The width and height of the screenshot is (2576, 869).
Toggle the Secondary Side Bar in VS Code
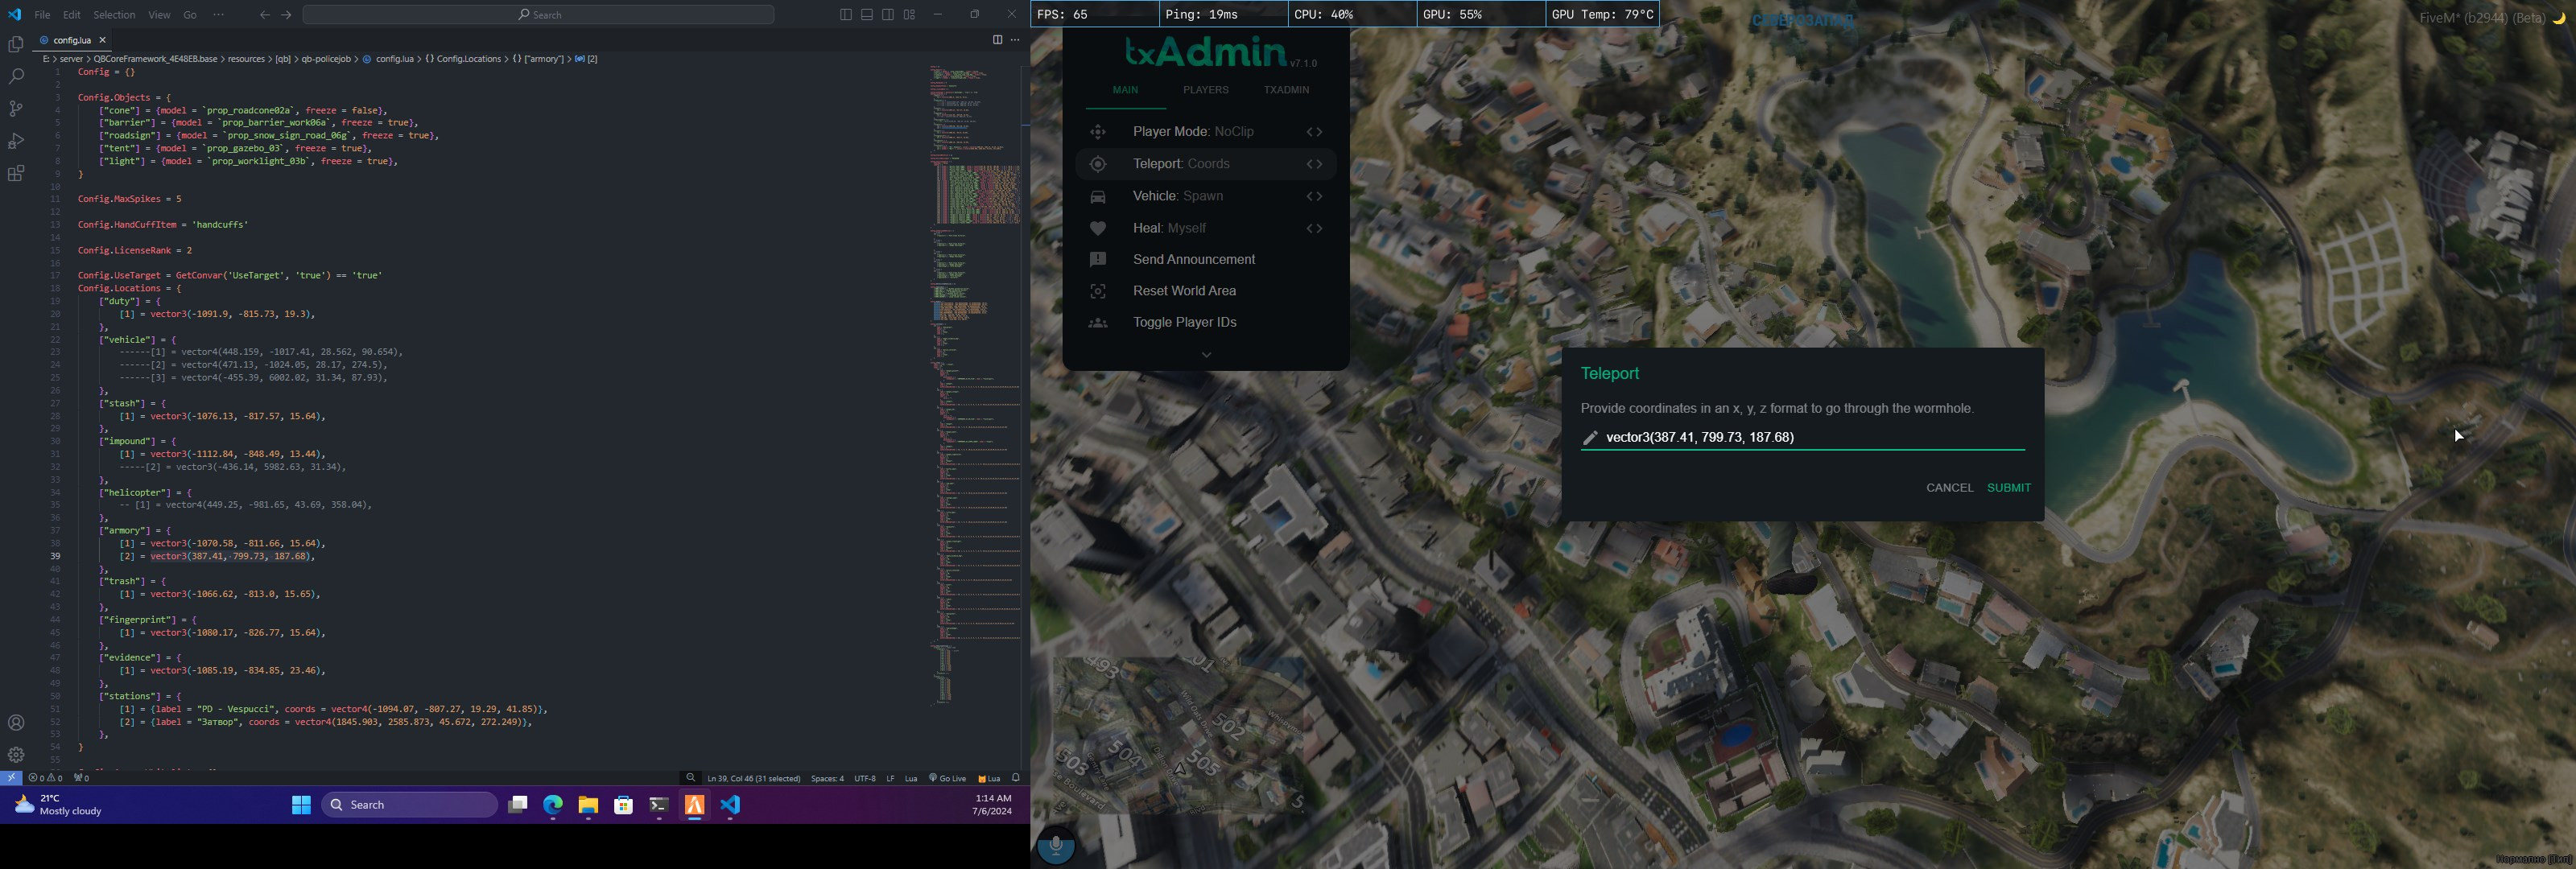pyautogui.click(x=888, y=15)
